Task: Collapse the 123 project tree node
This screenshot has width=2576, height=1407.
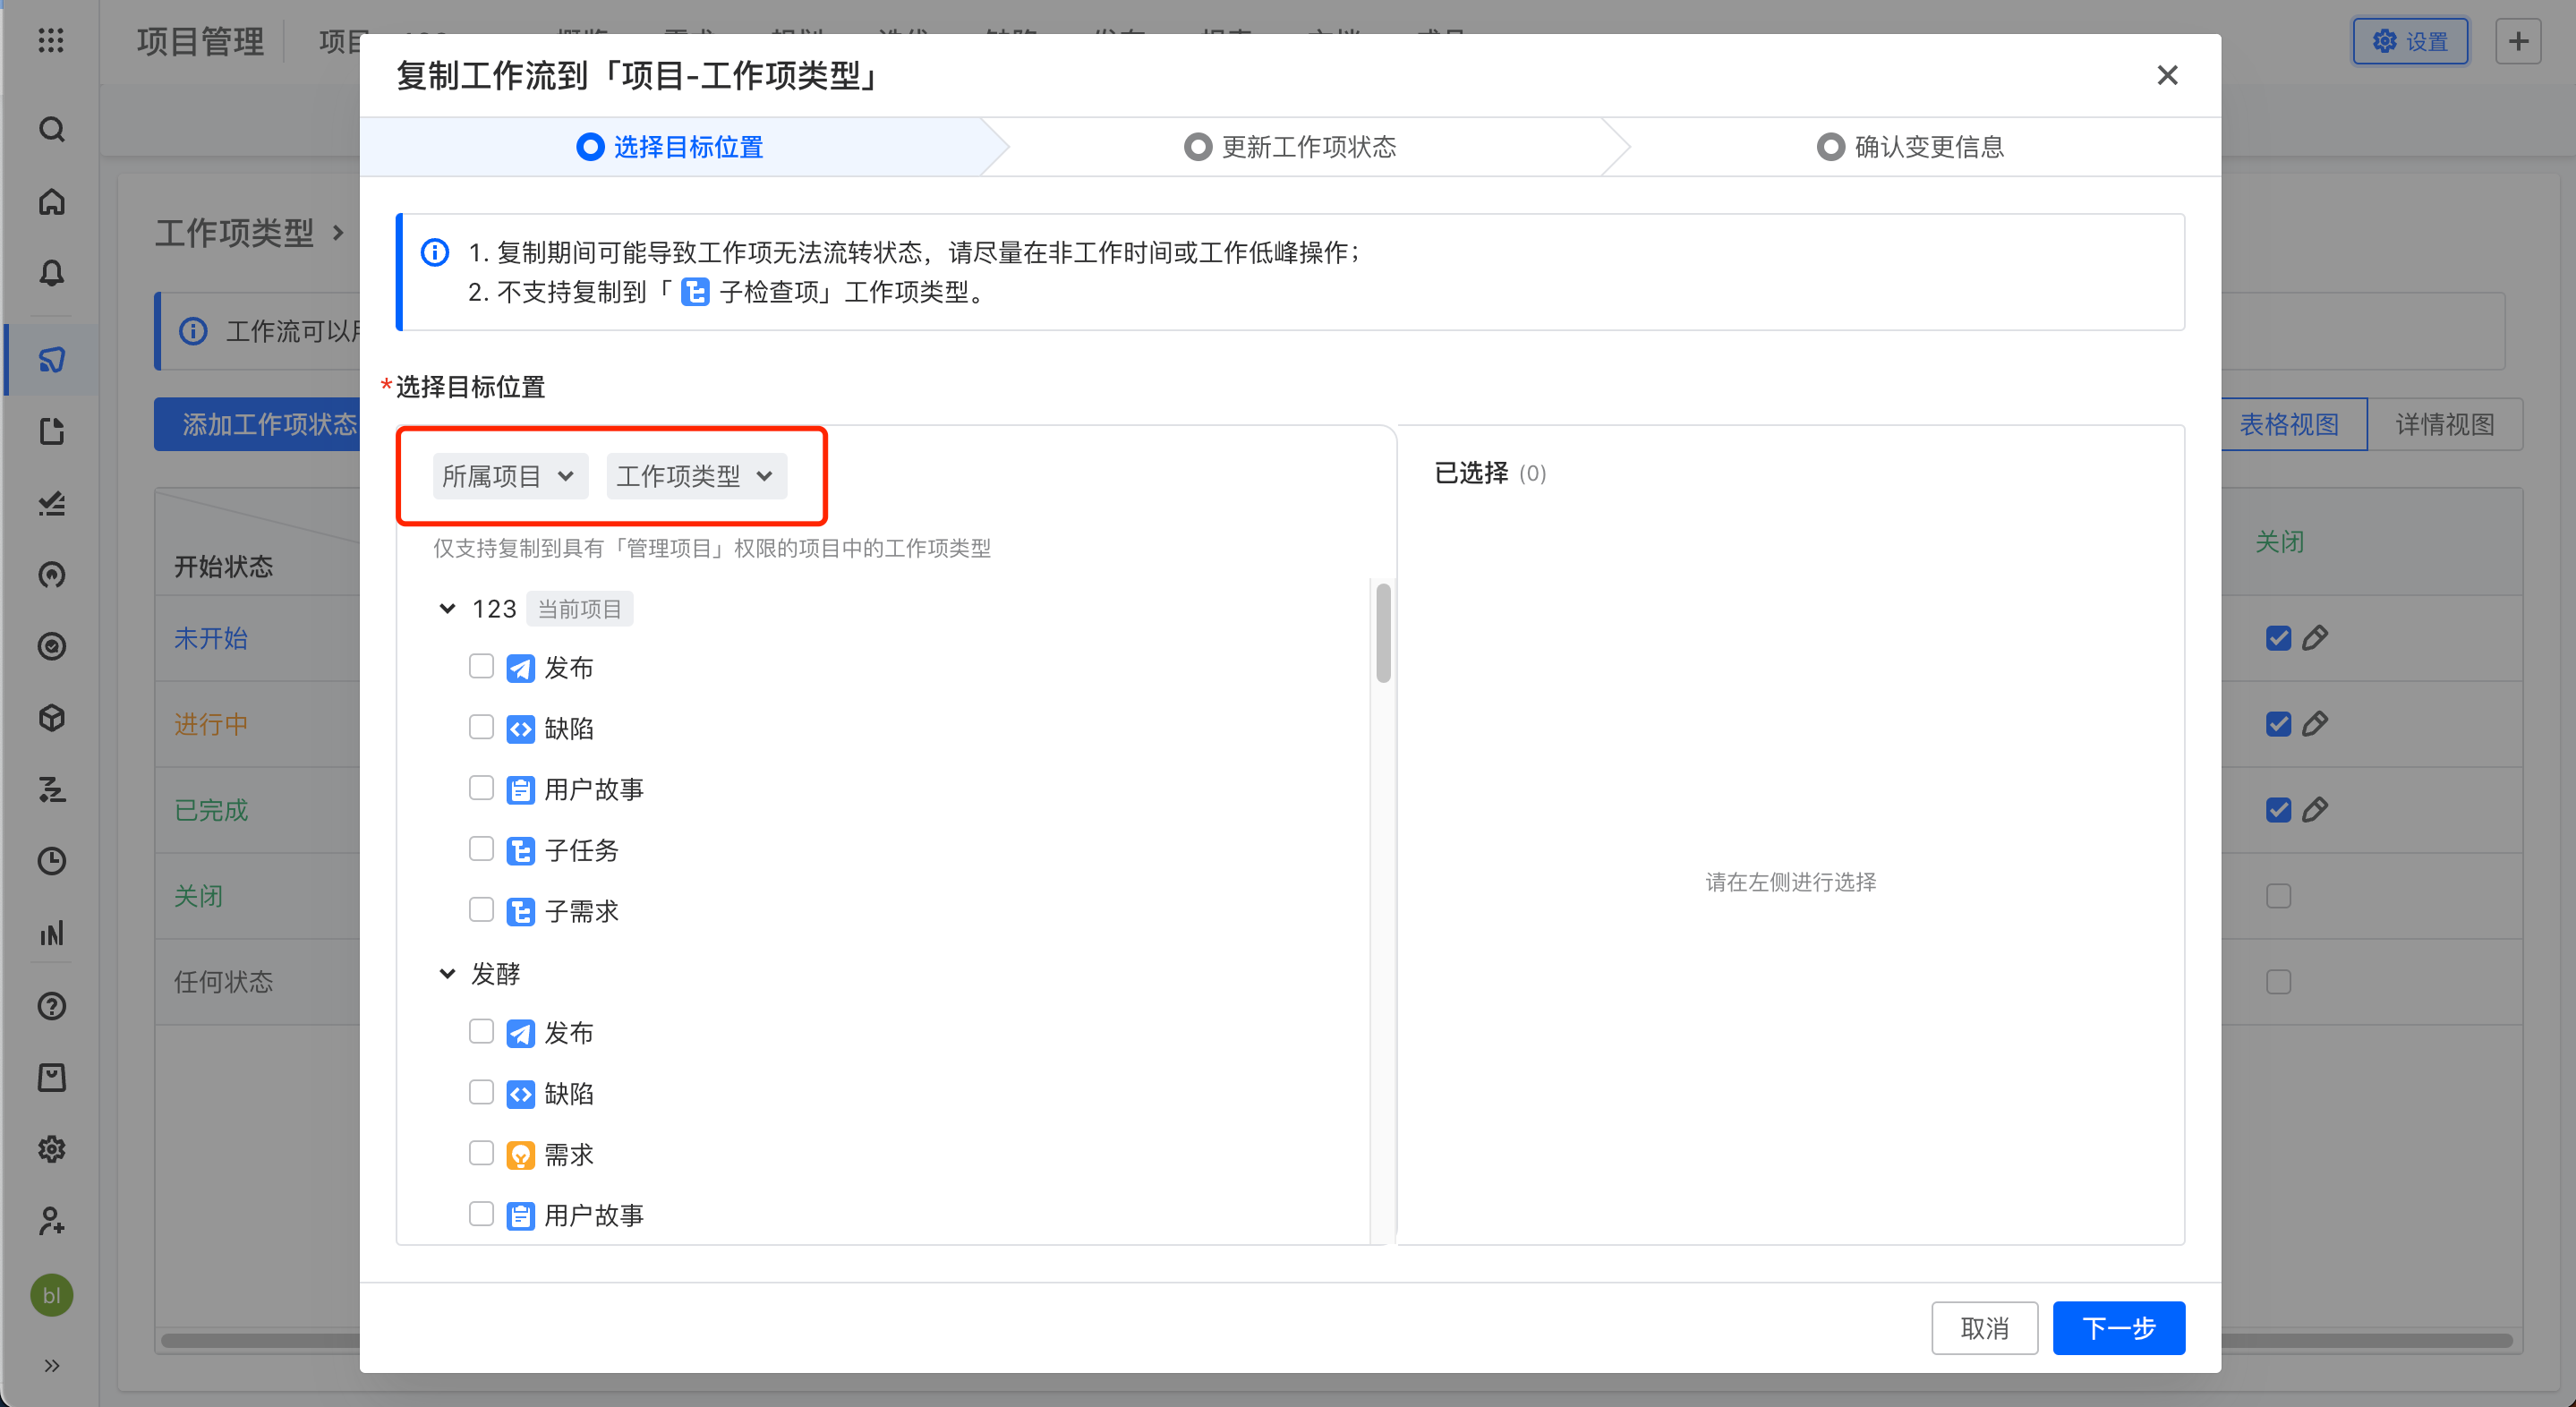Action: [x=447, y=608]
